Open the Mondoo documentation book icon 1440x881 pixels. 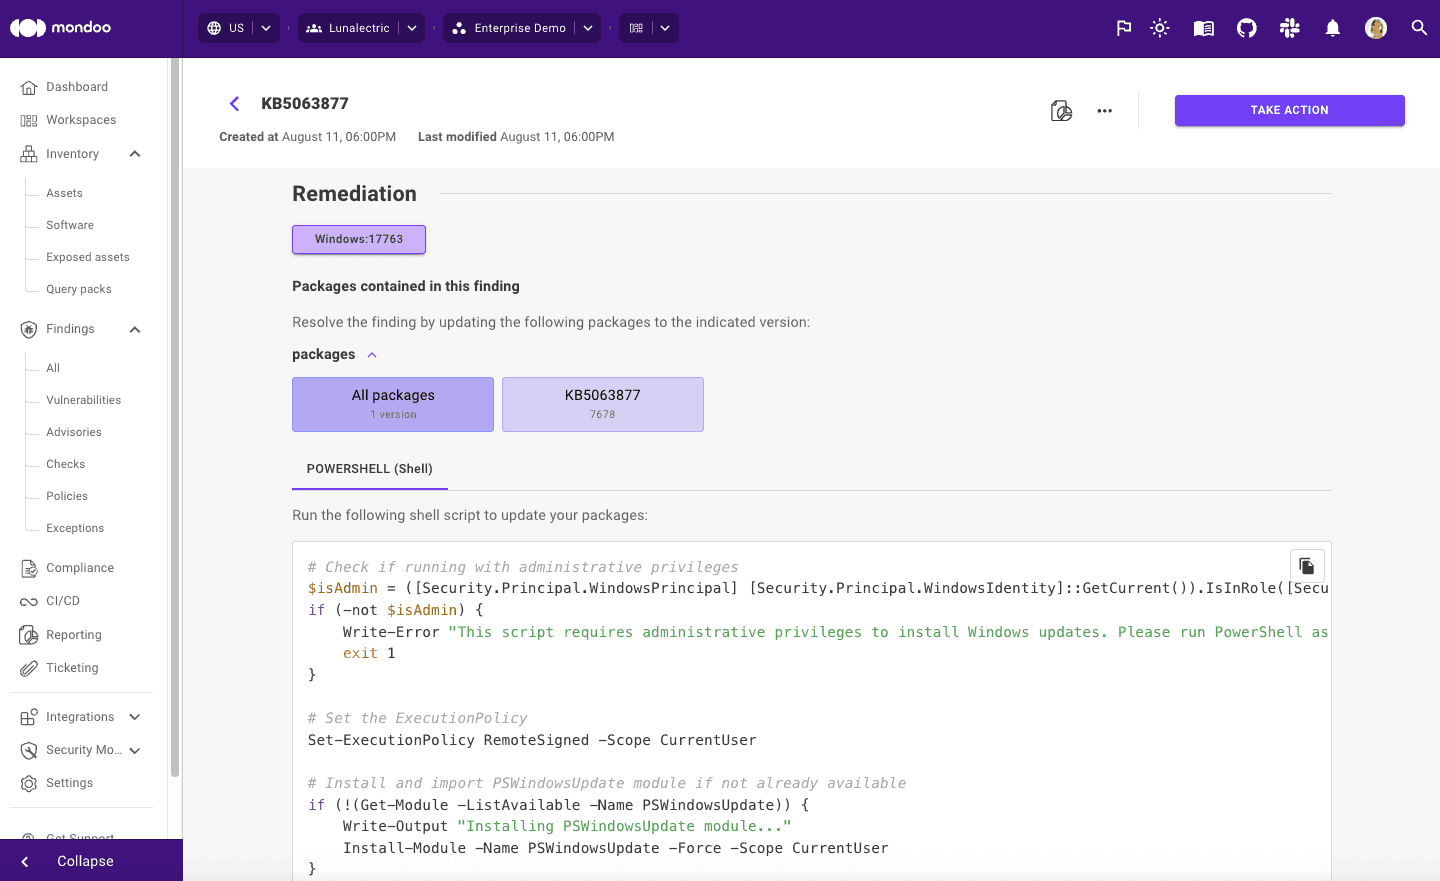tap(1203, 27)
